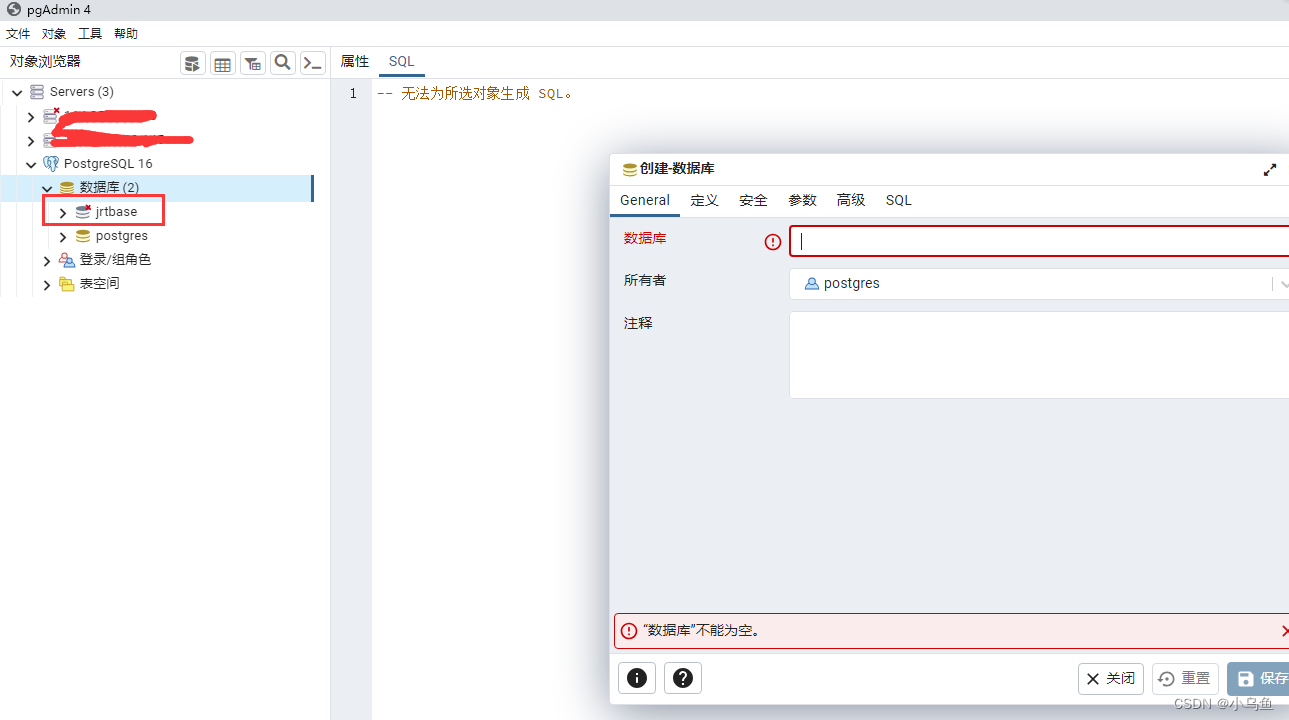Click into the 注释 comment text area
This screenshot has width=1289, height=720.
(1039, 355)
